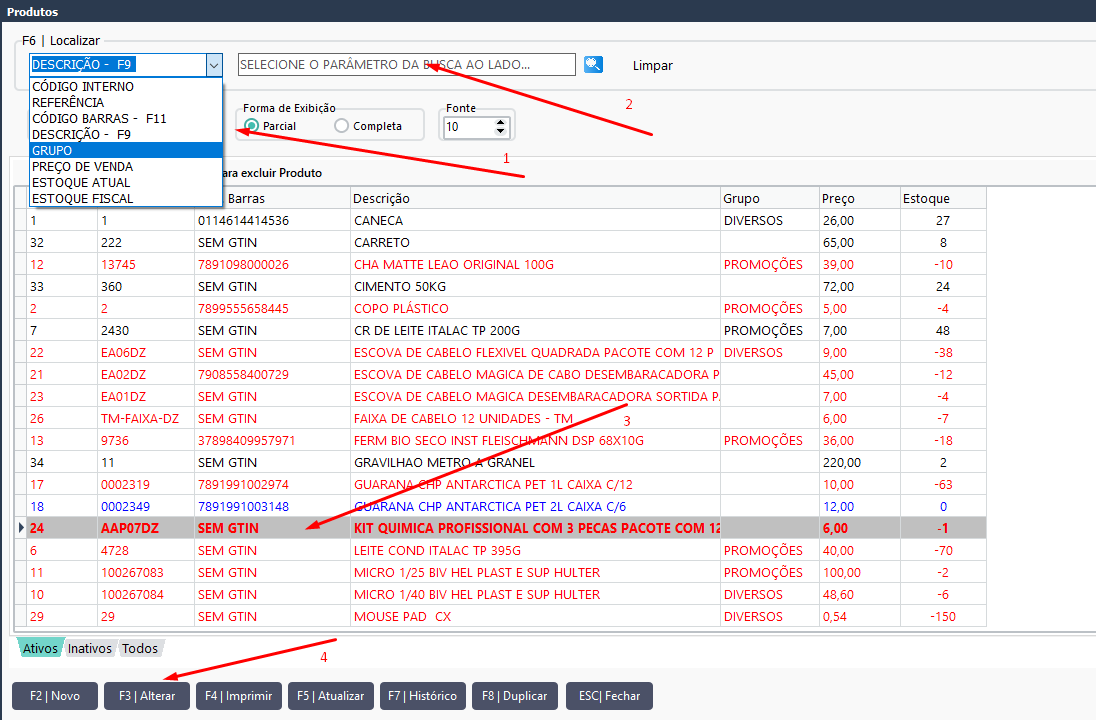Click price cell 48,60
The height and width of the screenshot is (720, 1096).
click(x=860, y=595)
